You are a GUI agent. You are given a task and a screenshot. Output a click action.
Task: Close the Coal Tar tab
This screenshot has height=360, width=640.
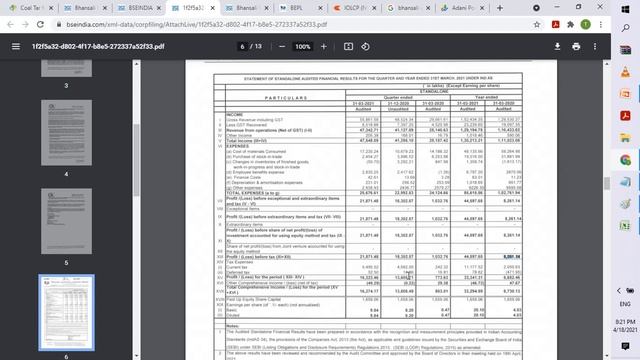51,8
